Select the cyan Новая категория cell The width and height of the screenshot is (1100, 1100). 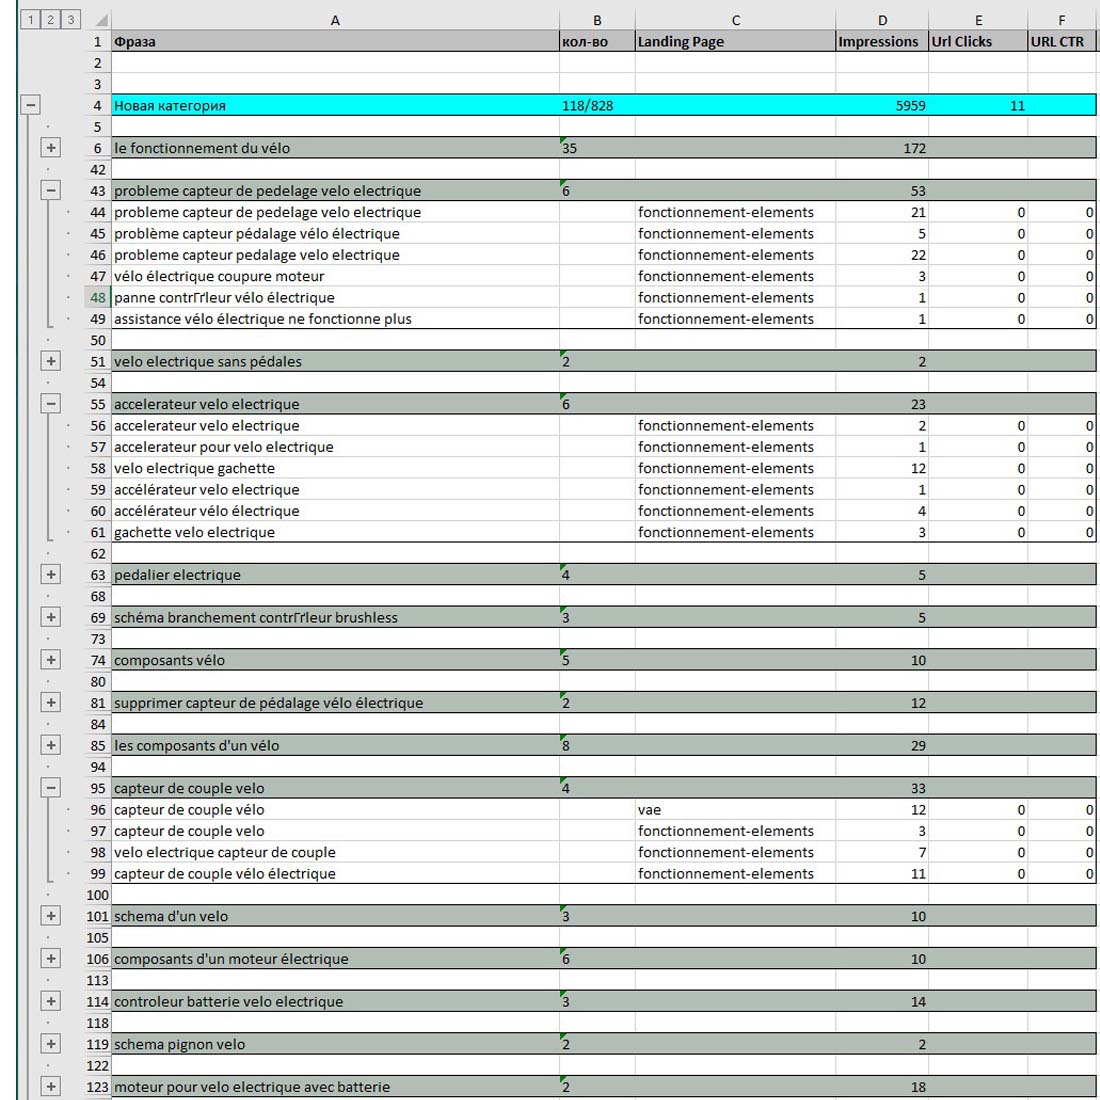pyautogui.click(x=334, y=105)
